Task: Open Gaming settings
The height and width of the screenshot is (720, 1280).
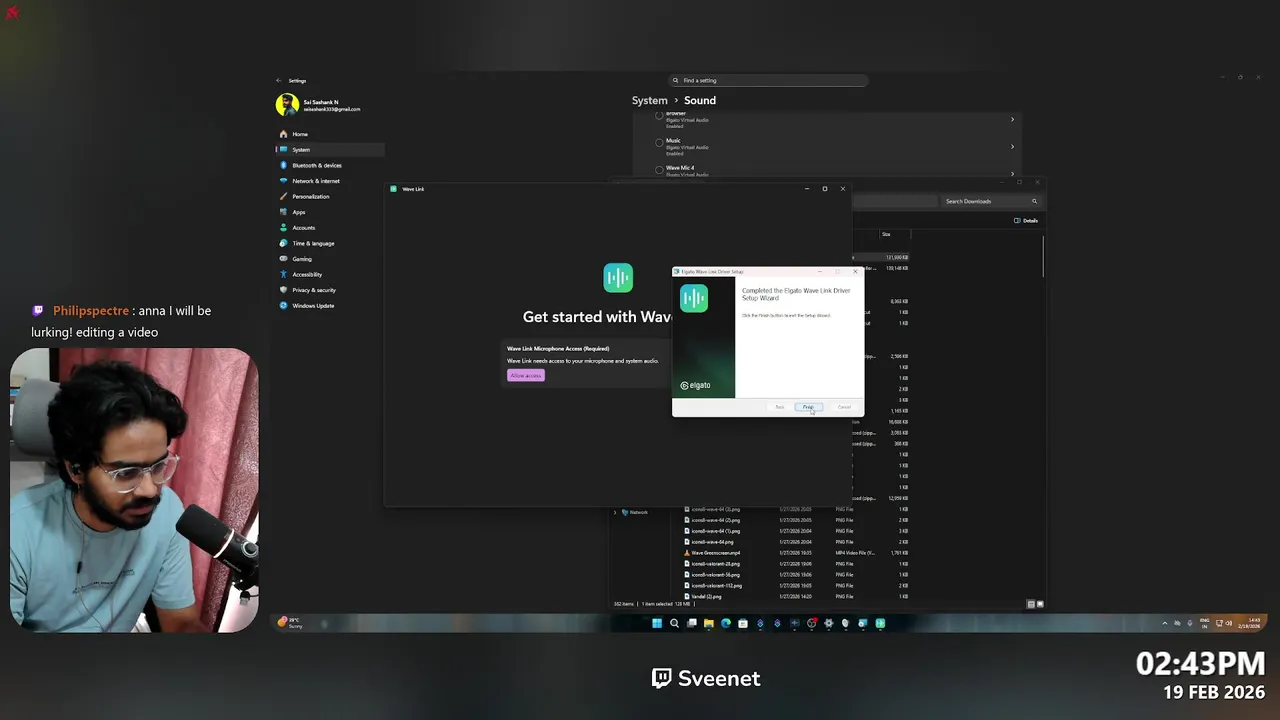Action: coord(330,259)
